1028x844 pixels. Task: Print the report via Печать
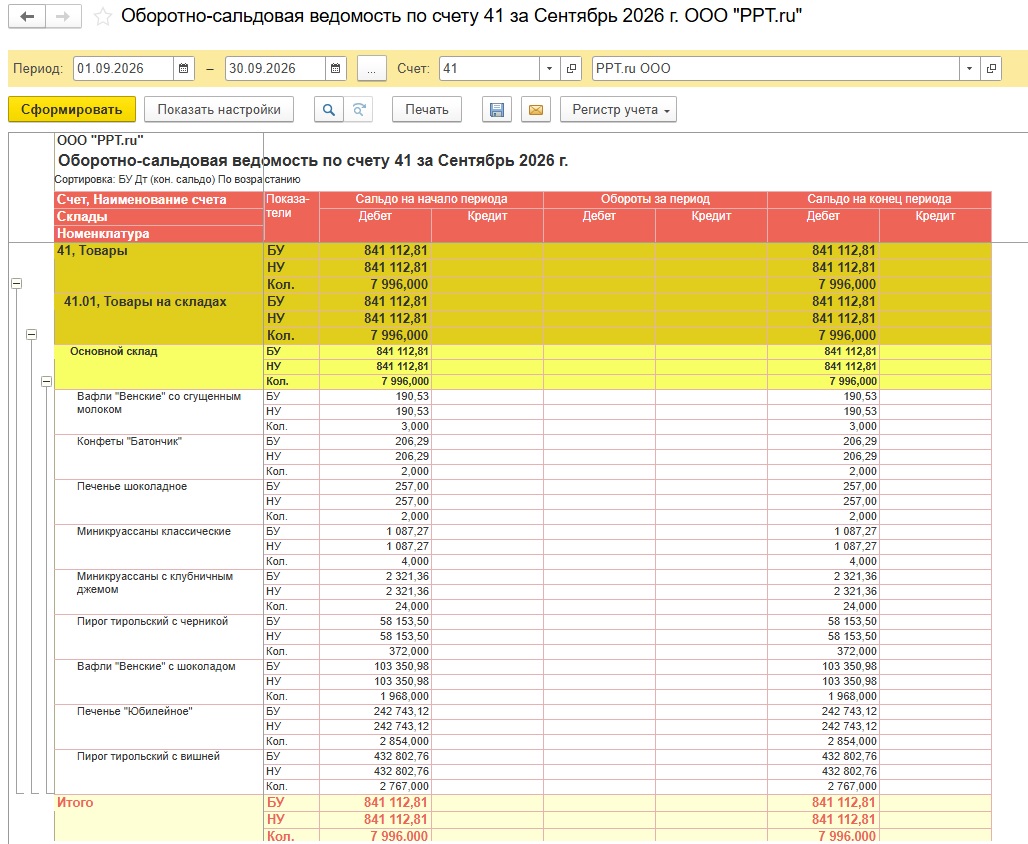pos(427,110)
